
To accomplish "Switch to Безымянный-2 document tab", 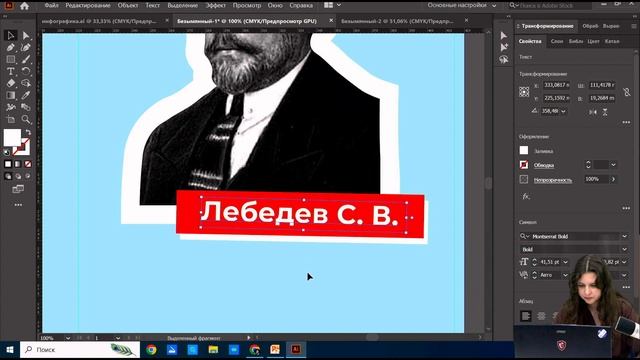I will click(x=397, y=21).
